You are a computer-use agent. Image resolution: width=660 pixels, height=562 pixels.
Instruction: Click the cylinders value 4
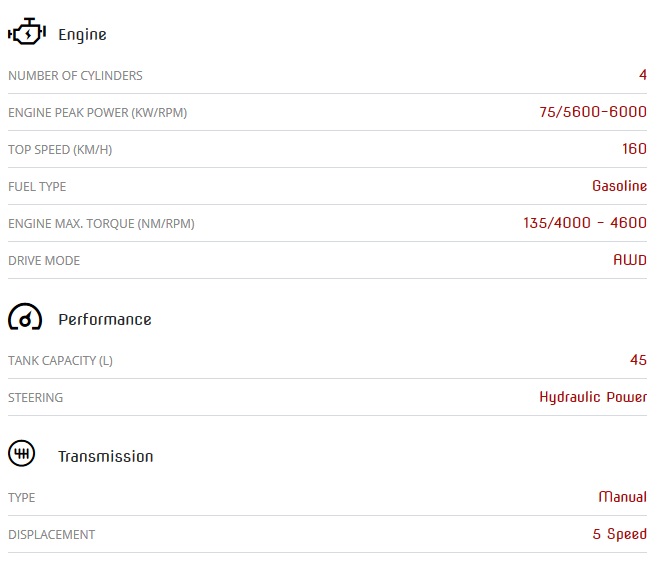pos(642,75)
